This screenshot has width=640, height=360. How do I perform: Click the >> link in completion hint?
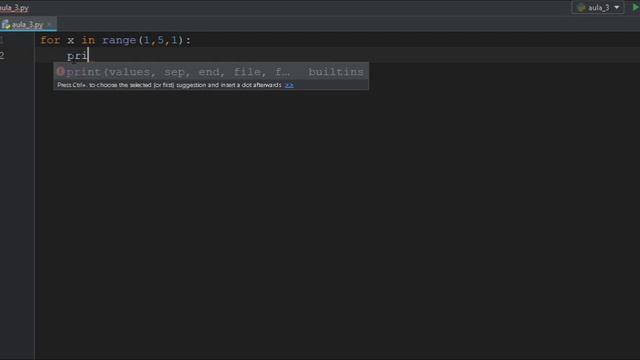pos(289,85)
